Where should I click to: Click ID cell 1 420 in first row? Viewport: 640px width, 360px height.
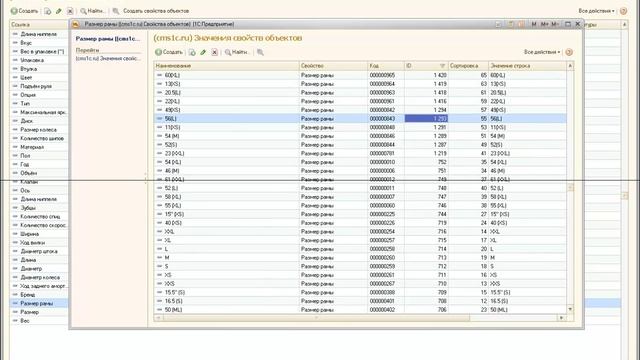(426, 75)
